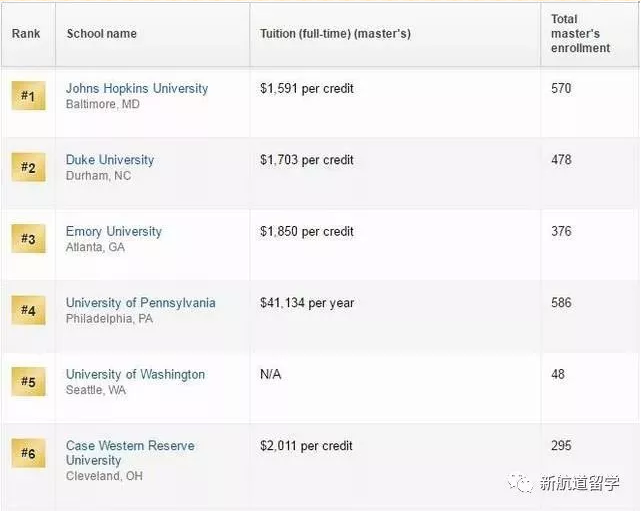Click the School name column header
Image resolution: width=641 pixels, height=513 pixels.
(x=102, y=34)
